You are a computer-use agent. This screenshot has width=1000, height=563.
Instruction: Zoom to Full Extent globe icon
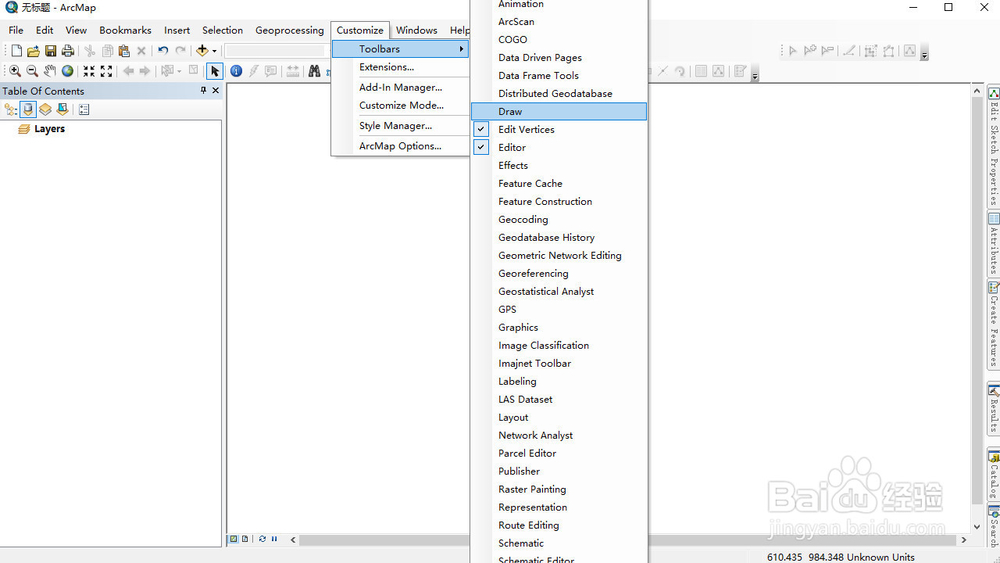click(x=68, y=71)
